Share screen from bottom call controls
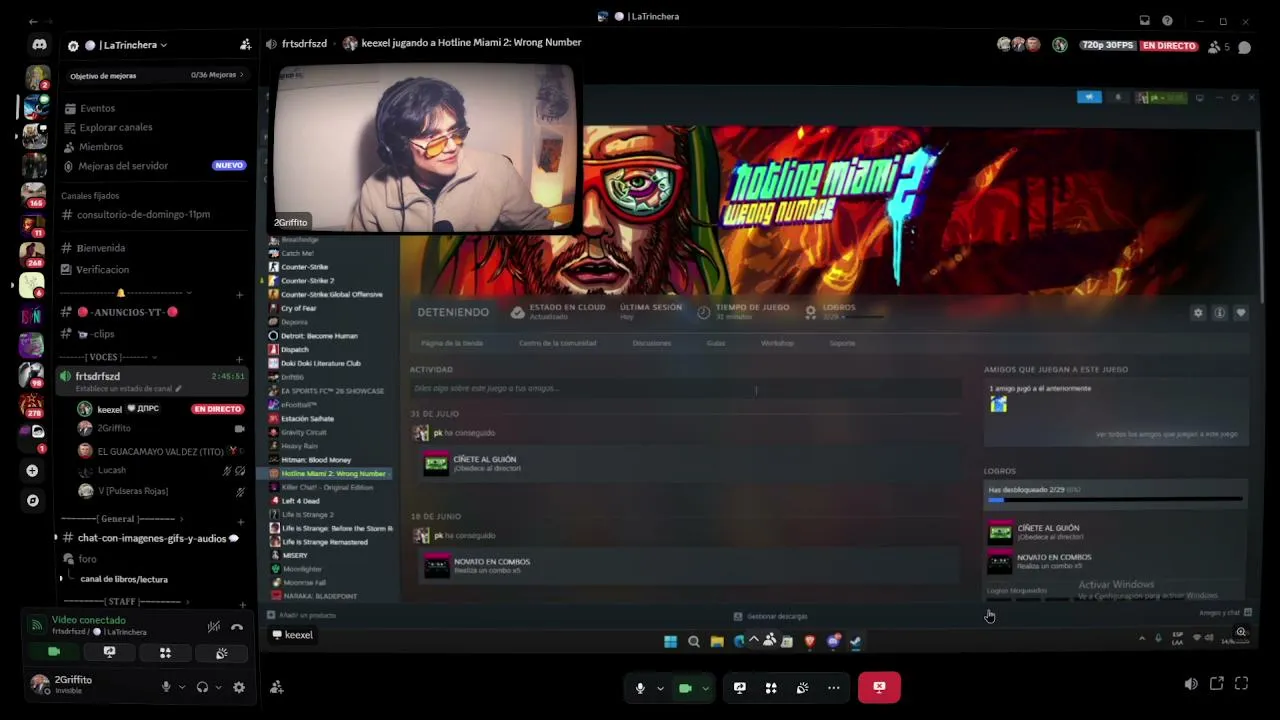 coord(740,688)
